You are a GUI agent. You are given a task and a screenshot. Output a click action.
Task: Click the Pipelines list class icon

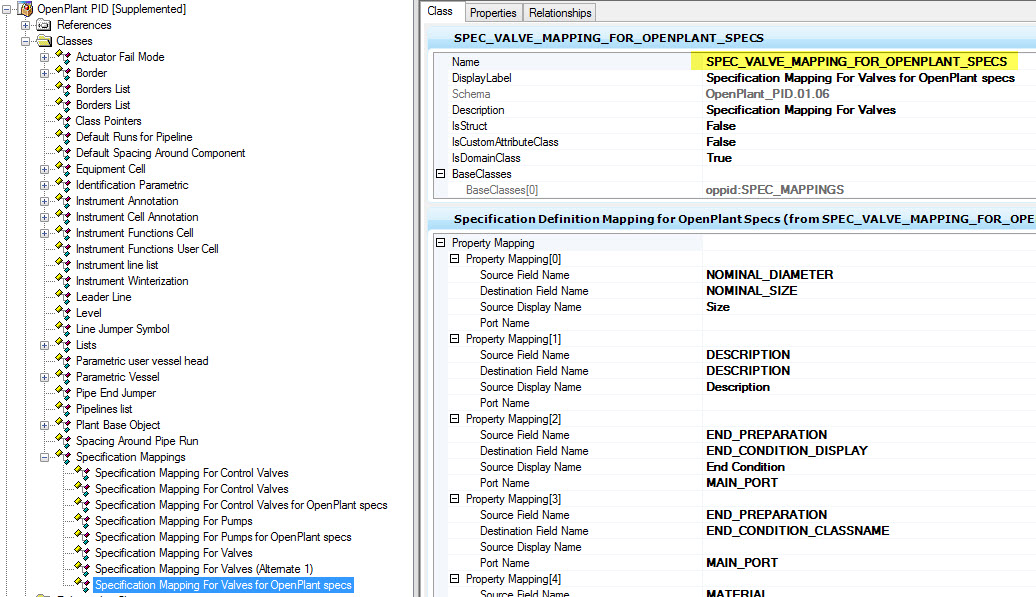[63, 409]
